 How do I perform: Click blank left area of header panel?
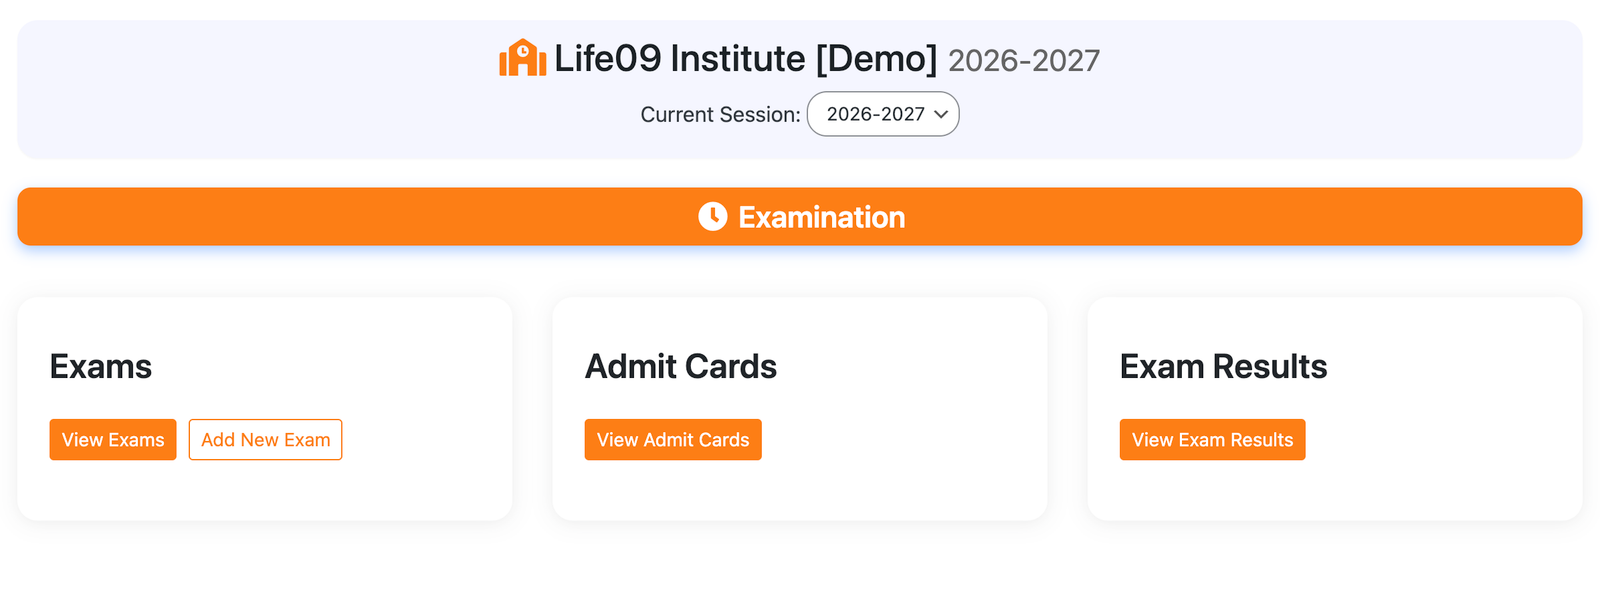[x=250, y=90]
